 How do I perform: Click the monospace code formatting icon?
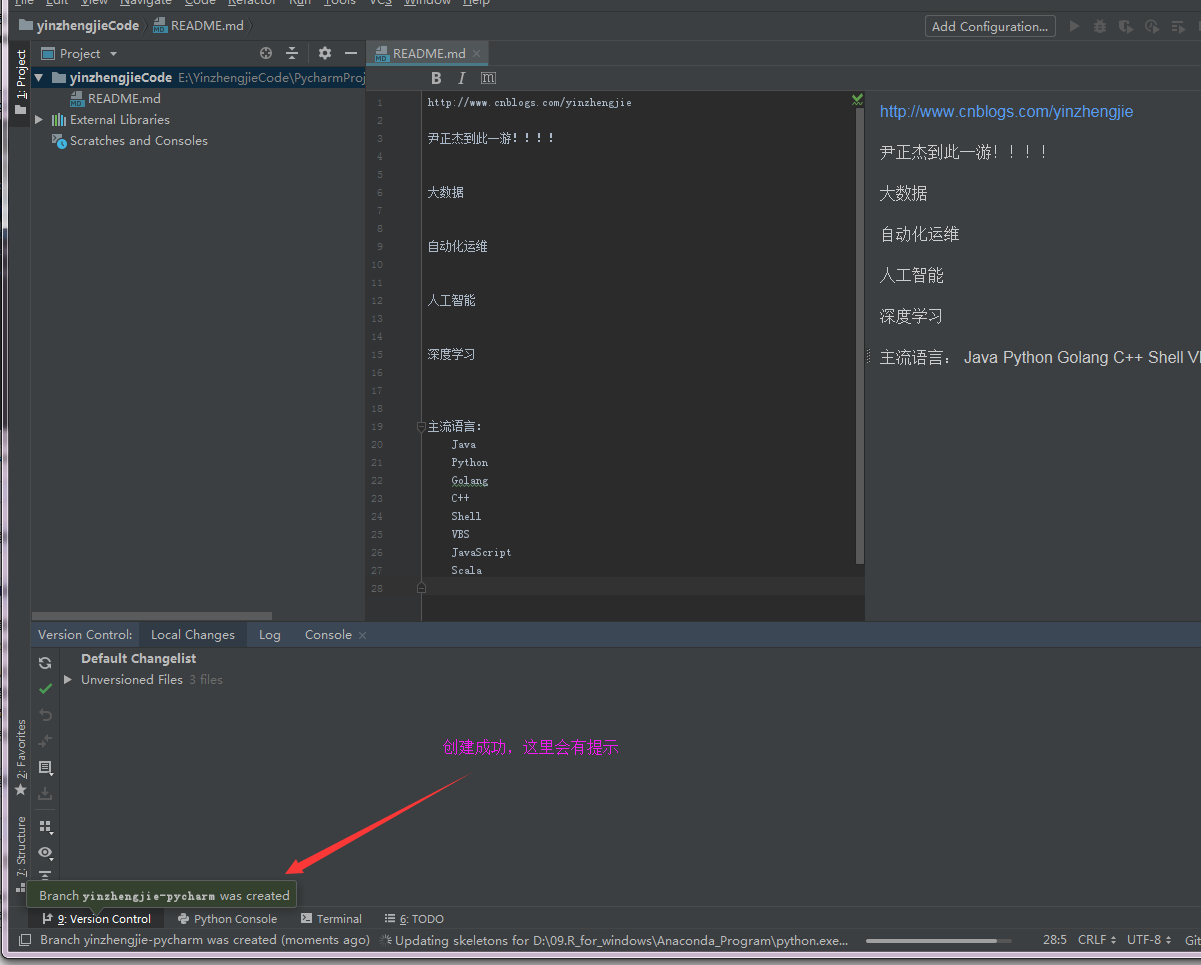point(488,78)
